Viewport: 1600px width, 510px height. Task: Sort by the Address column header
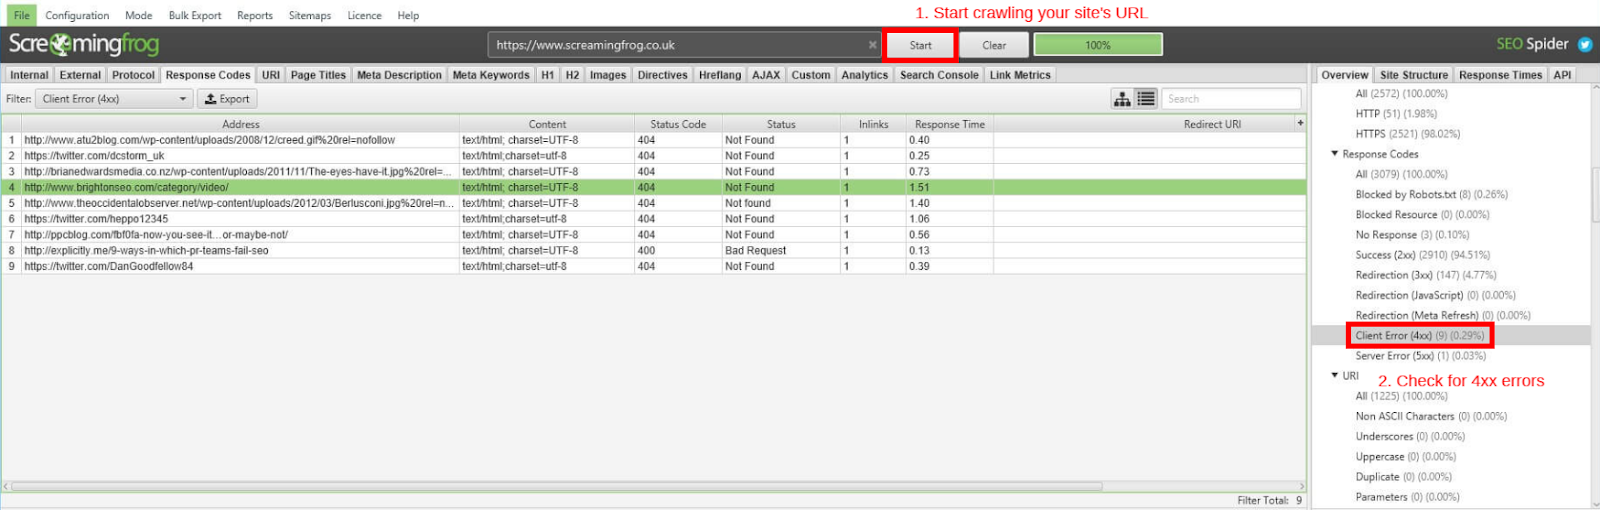[240, 124]
